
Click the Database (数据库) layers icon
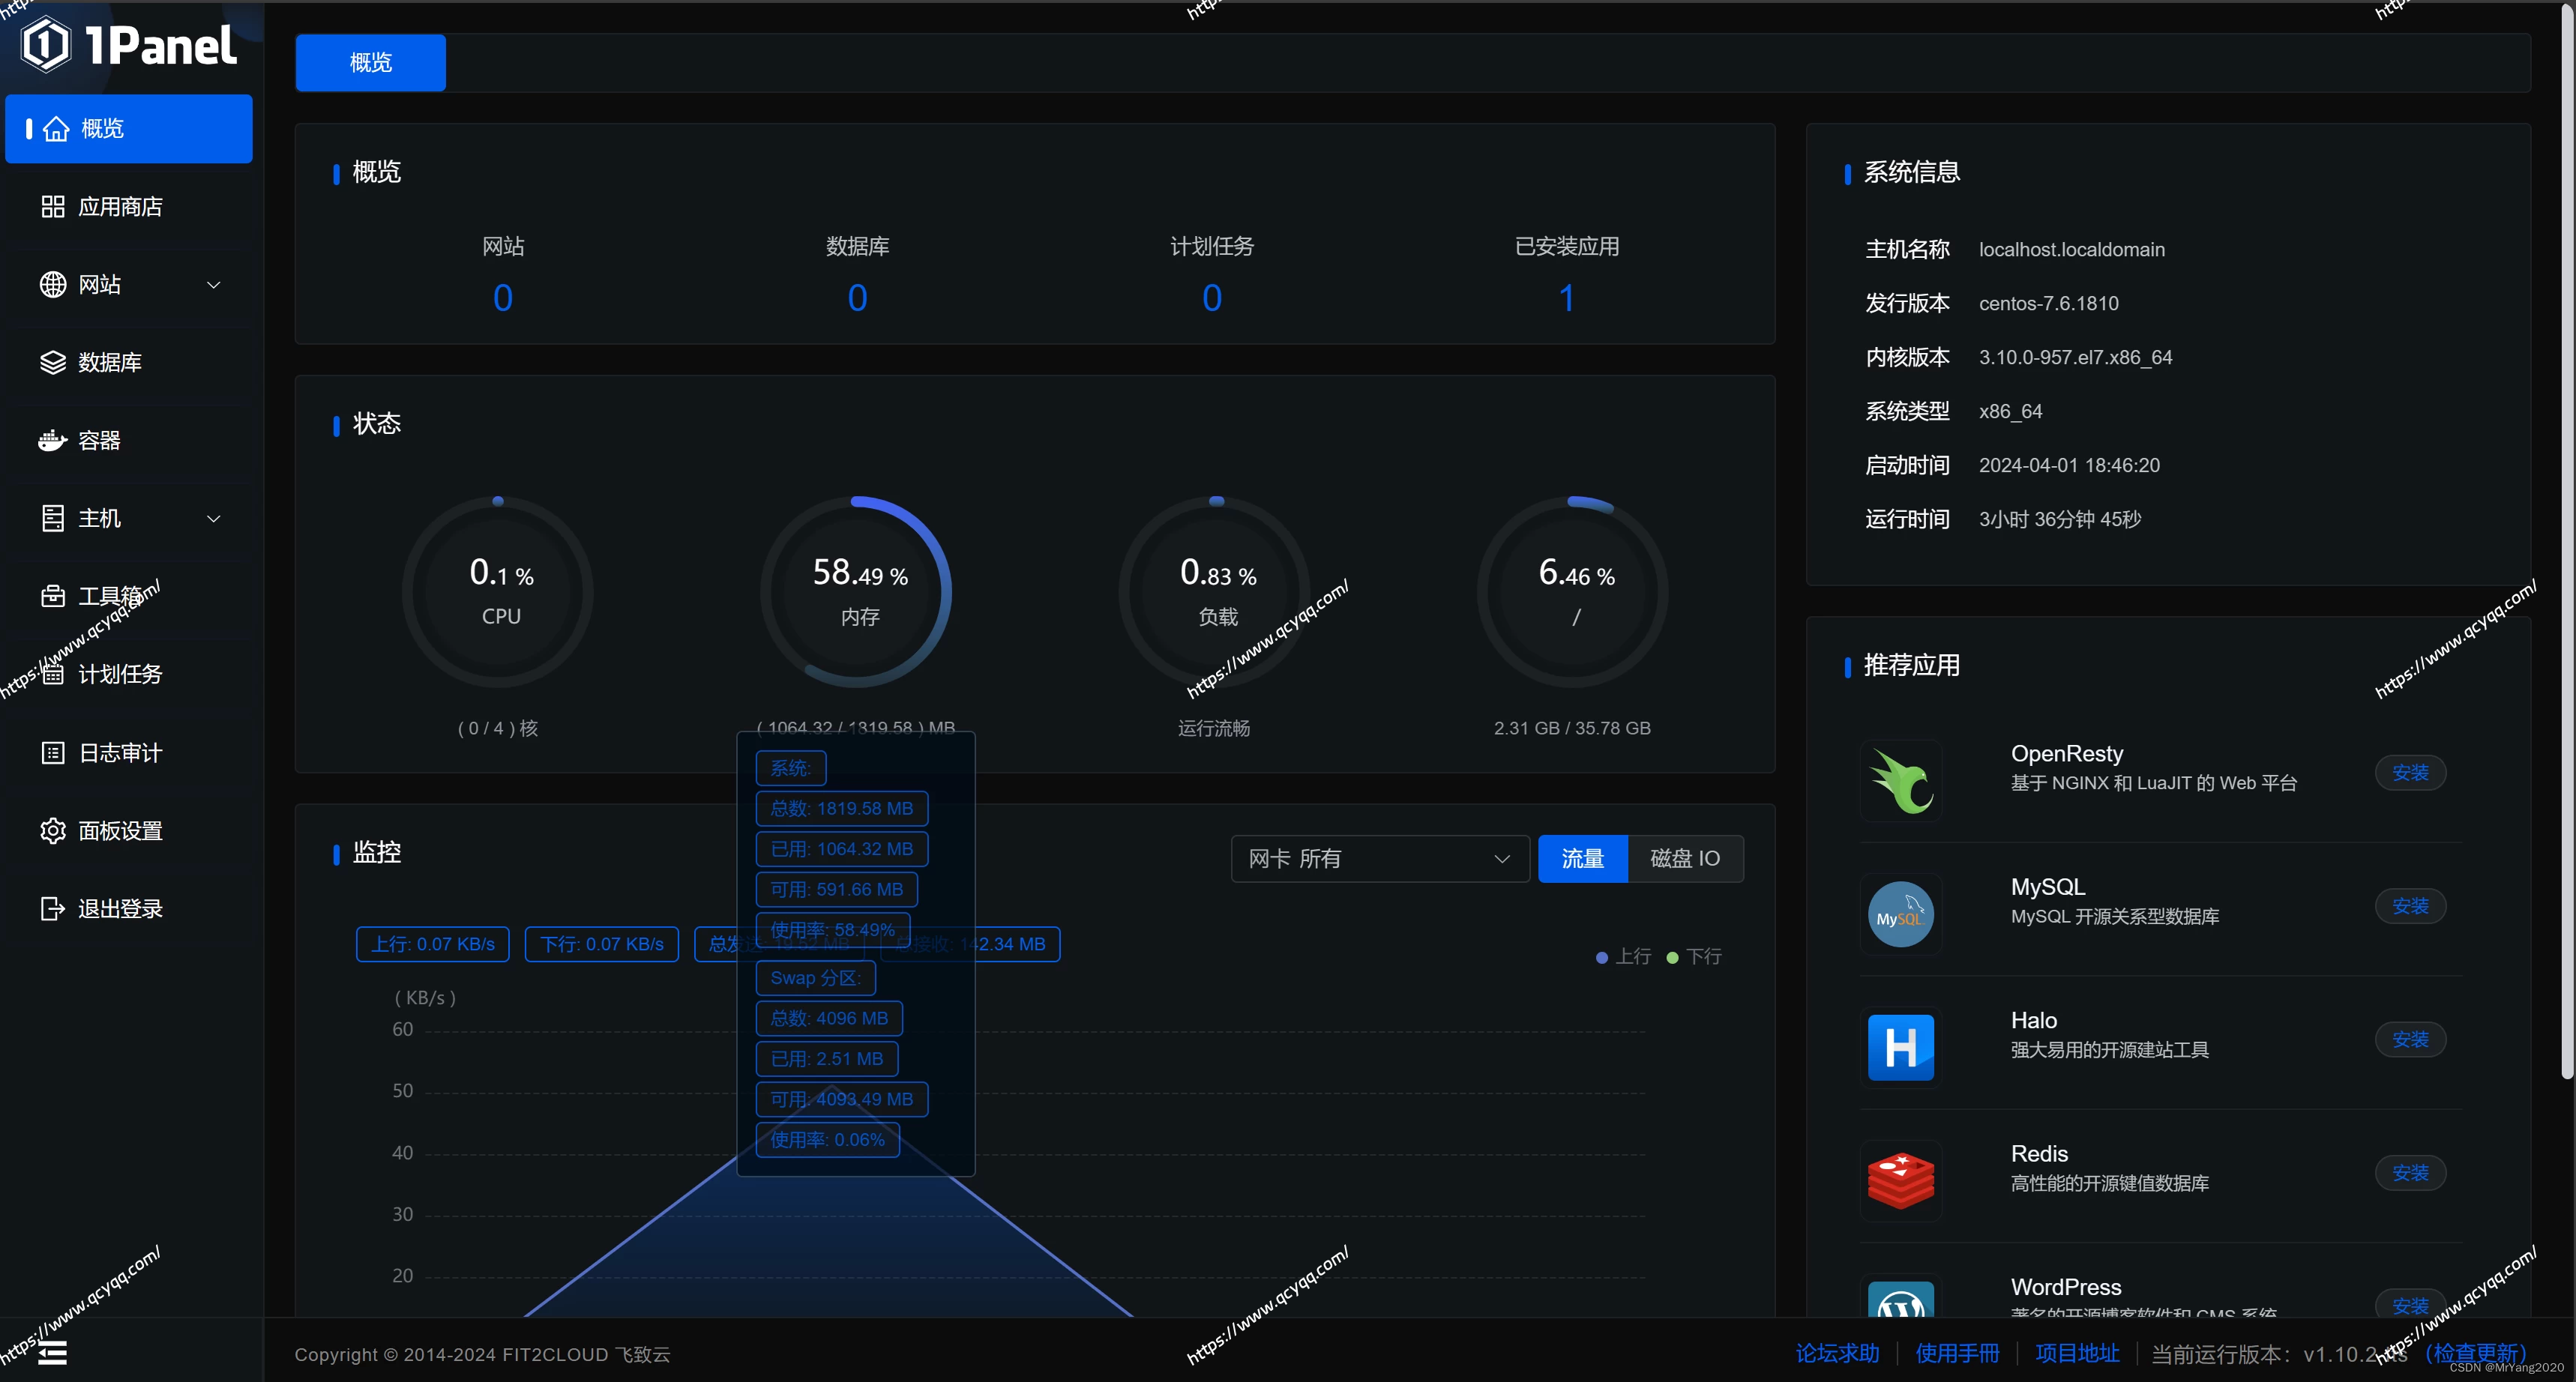[x=53, y=362]
